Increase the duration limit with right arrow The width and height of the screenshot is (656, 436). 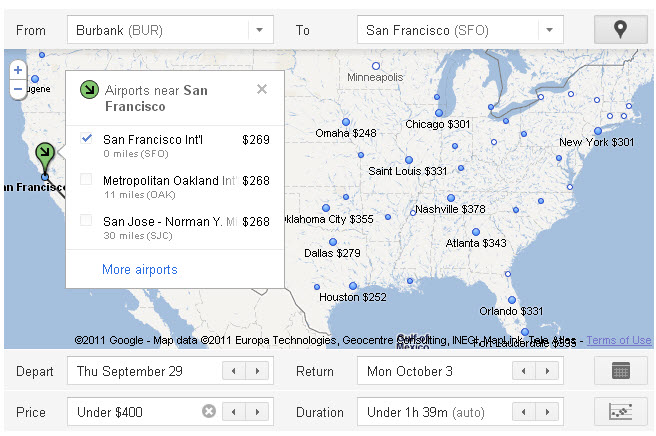(x=547, y=412)
